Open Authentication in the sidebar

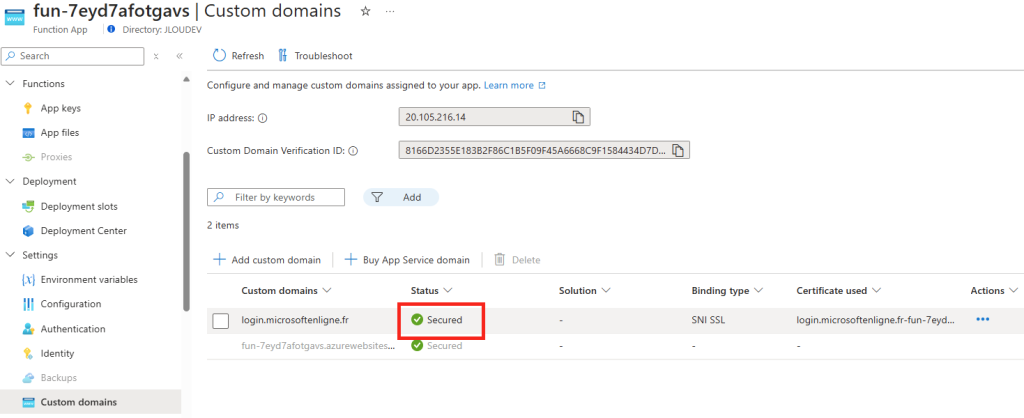[72, 329]
